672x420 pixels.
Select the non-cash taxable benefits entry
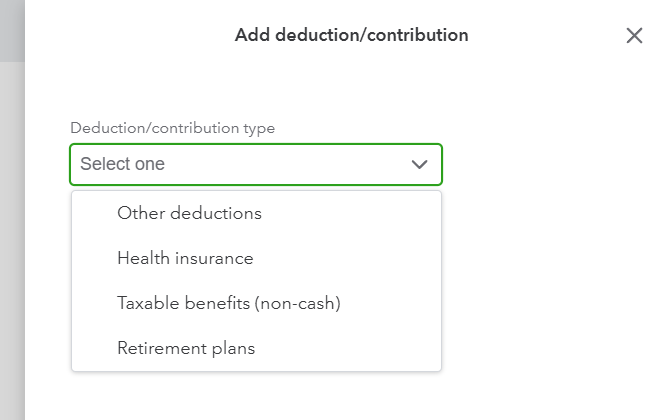229,303
